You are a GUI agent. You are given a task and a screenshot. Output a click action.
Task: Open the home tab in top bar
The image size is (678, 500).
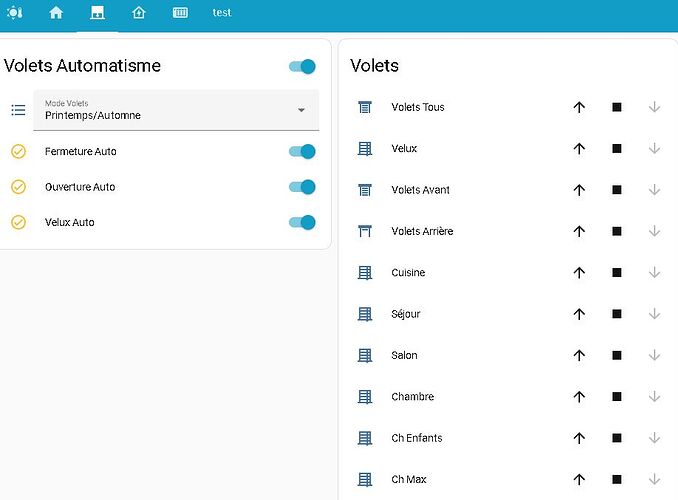pos(56,13)
